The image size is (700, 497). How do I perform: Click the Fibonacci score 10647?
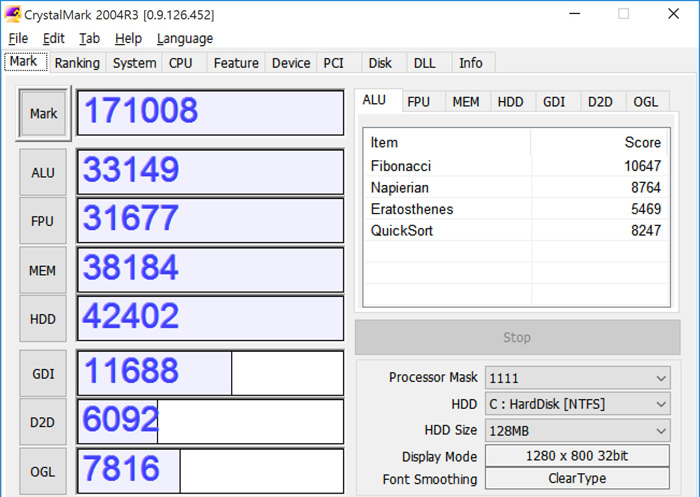point(642,166)
